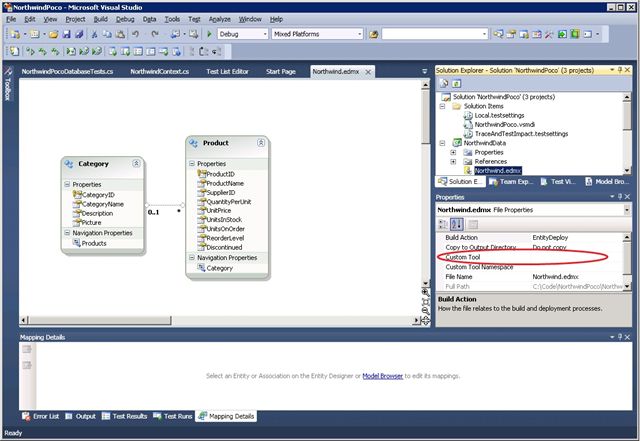Click the Copy toolbar icon
Viewport: 640px width, 441px height.
click(x=107, y=34)
